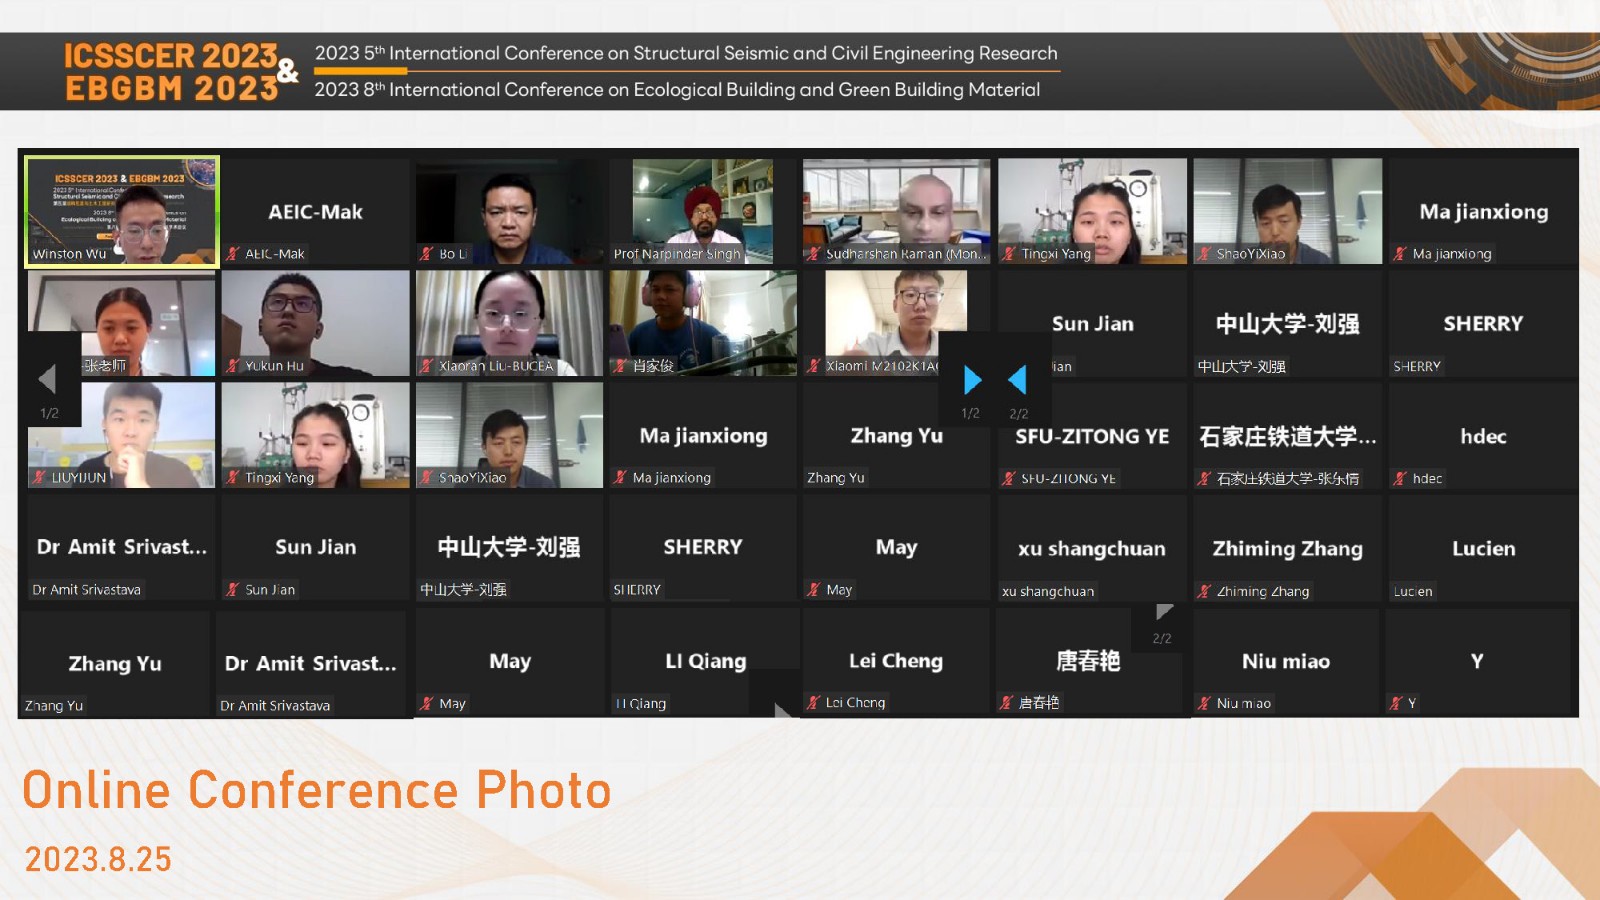Select the LI Qiang participant tile
Viewport: 1600px width, 900px height.
point(705,661)
